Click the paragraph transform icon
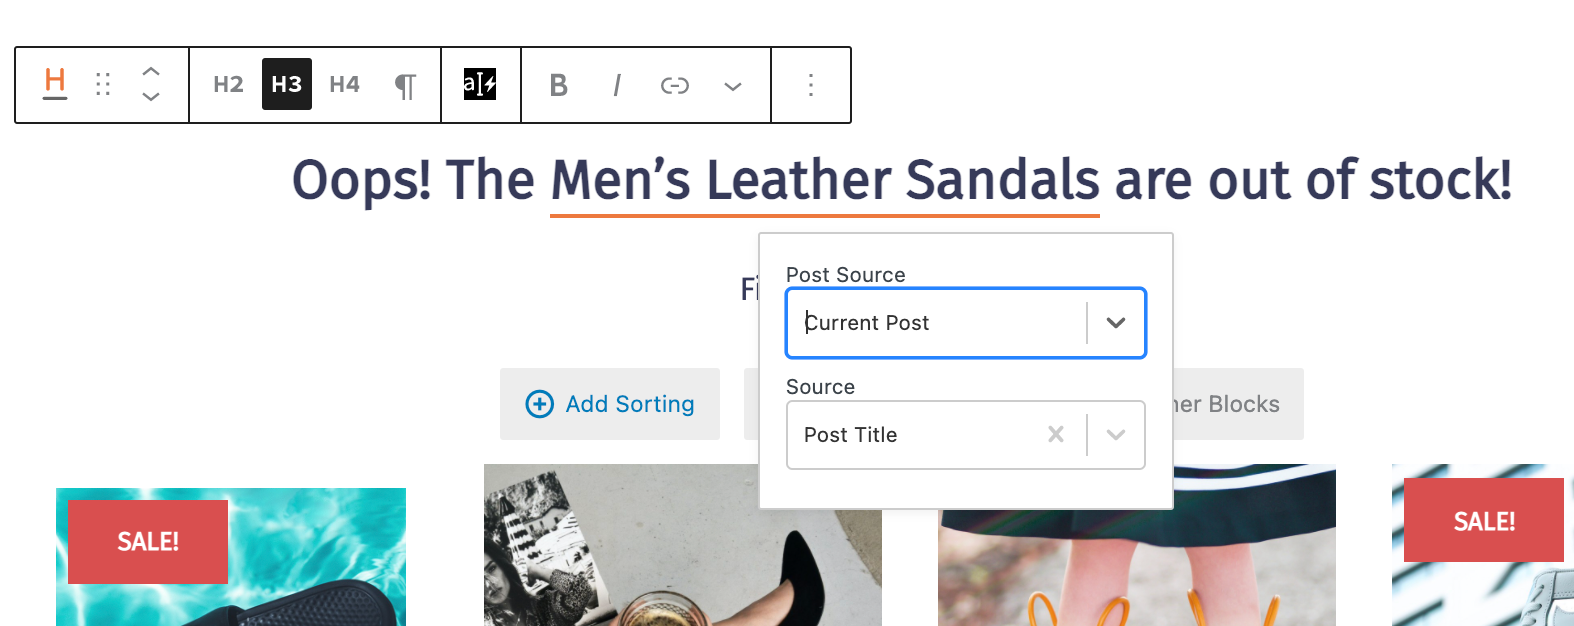The height and width of the screenshot is (626, 1574). 405,86
